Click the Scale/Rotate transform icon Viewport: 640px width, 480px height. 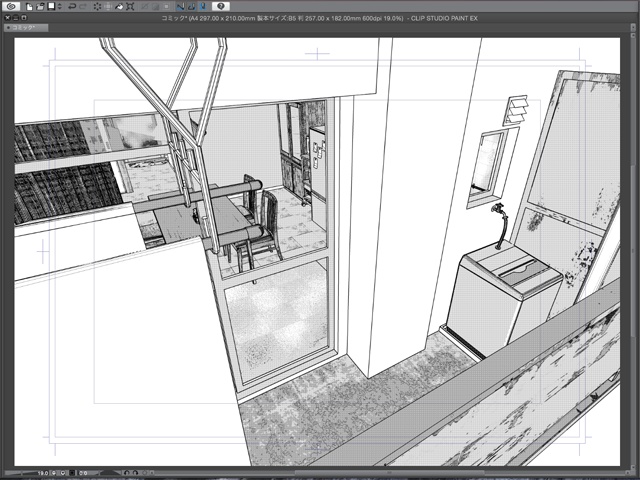130,7
